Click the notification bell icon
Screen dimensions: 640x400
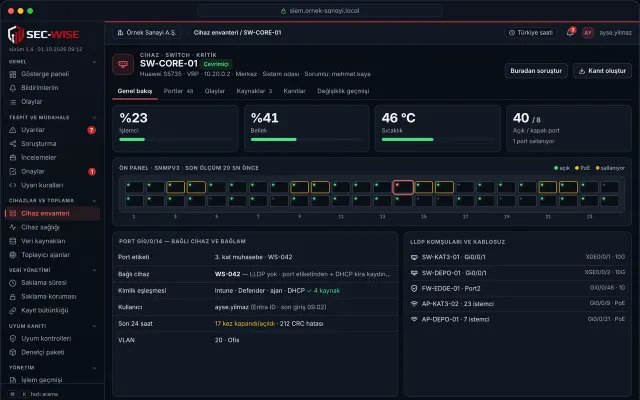click(x=570, y=33)
